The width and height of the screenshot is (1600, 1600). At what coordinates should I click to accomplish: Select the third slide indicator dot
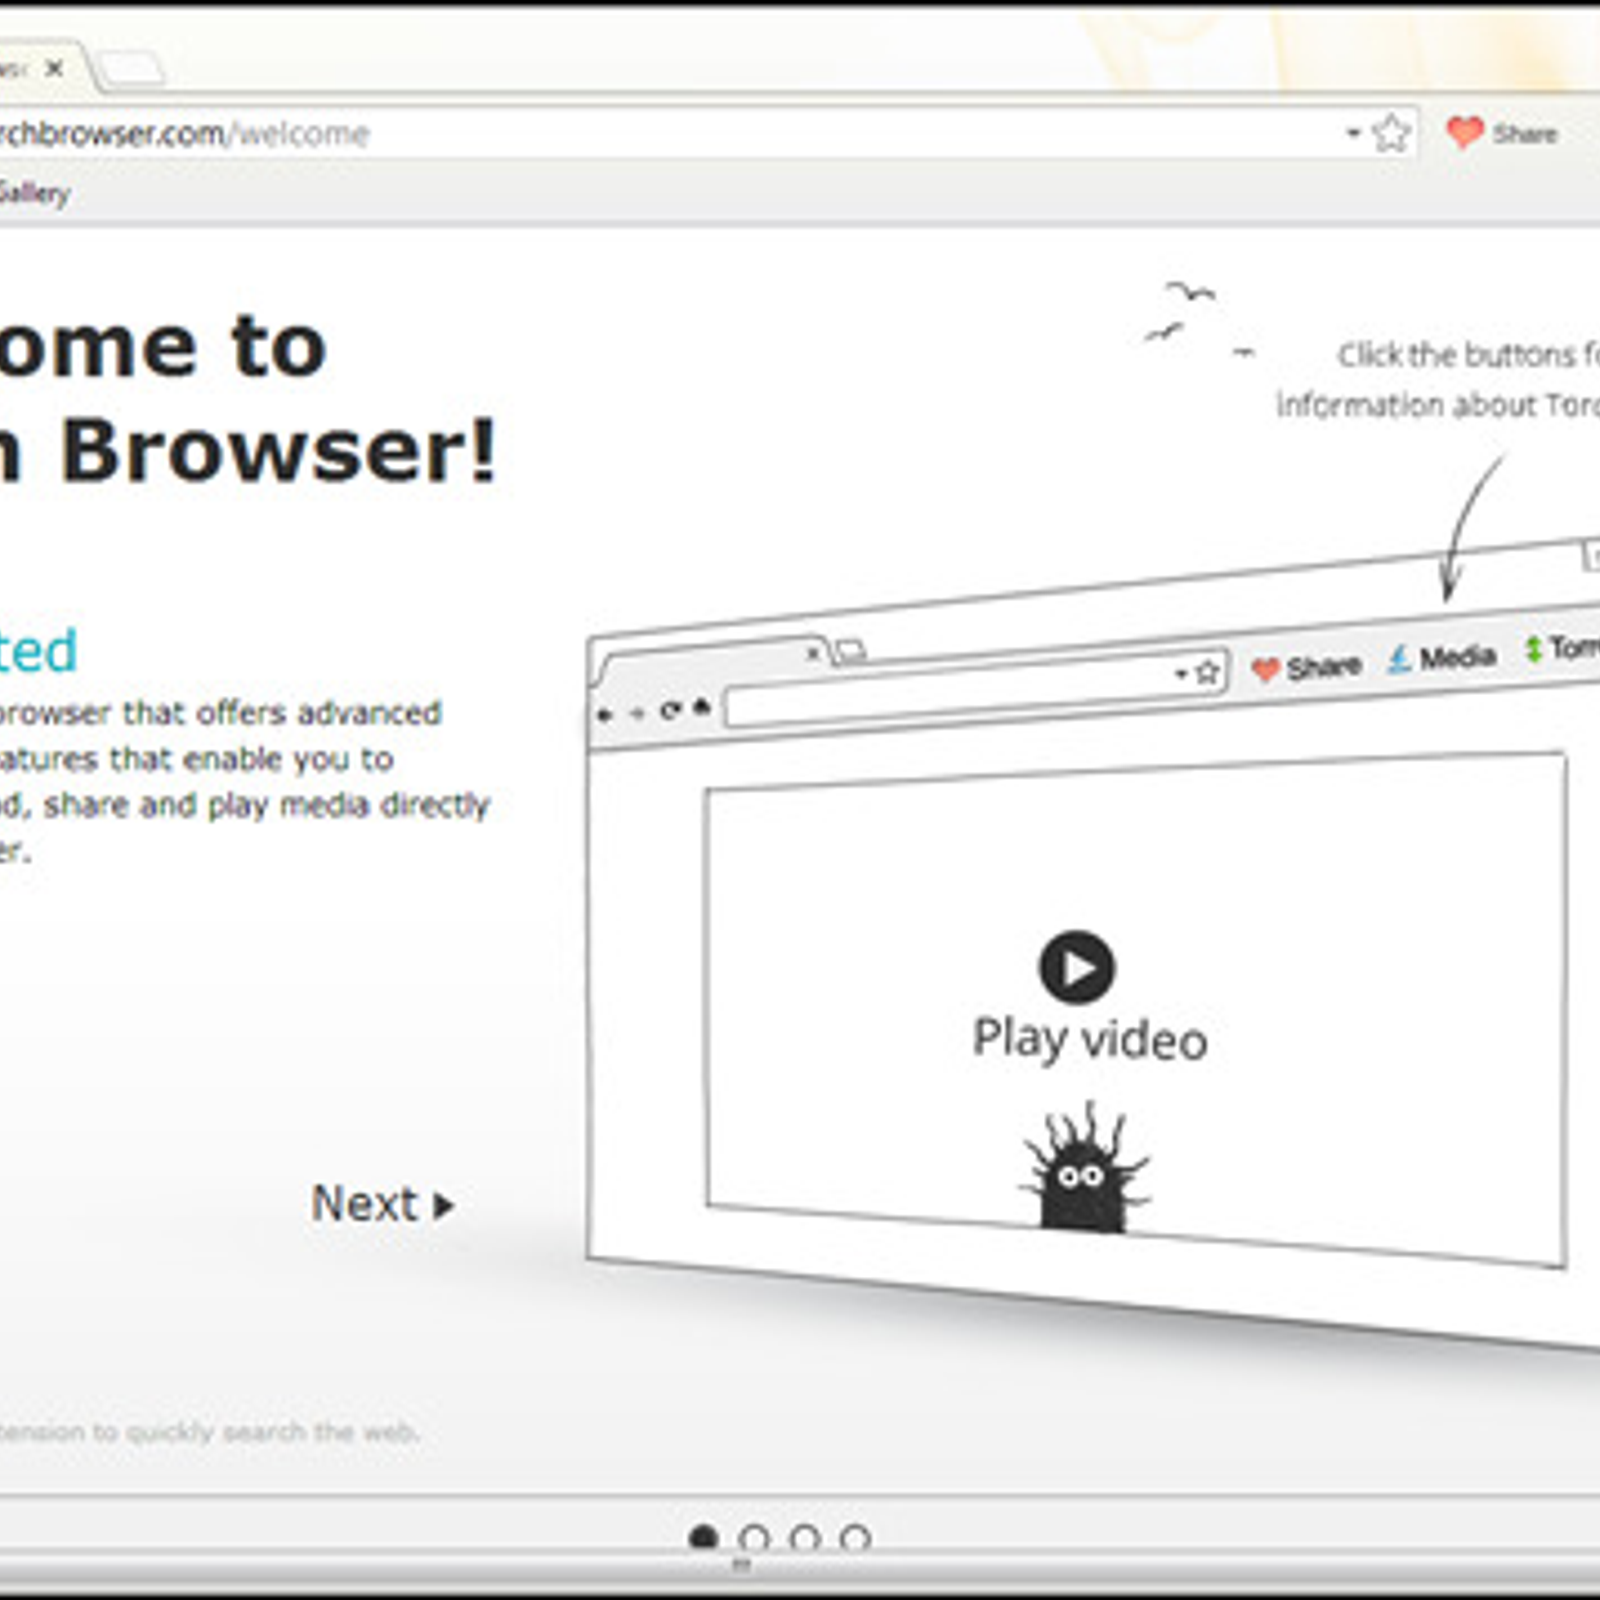pos(804,1538)
